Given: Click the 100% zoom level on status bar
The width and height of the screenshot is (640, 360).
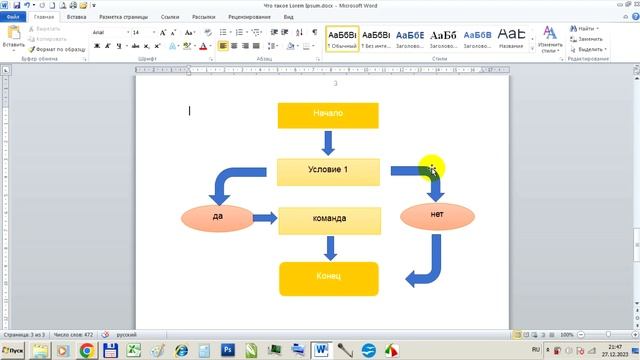Looking at the screenshot, I should click(567, 335).
